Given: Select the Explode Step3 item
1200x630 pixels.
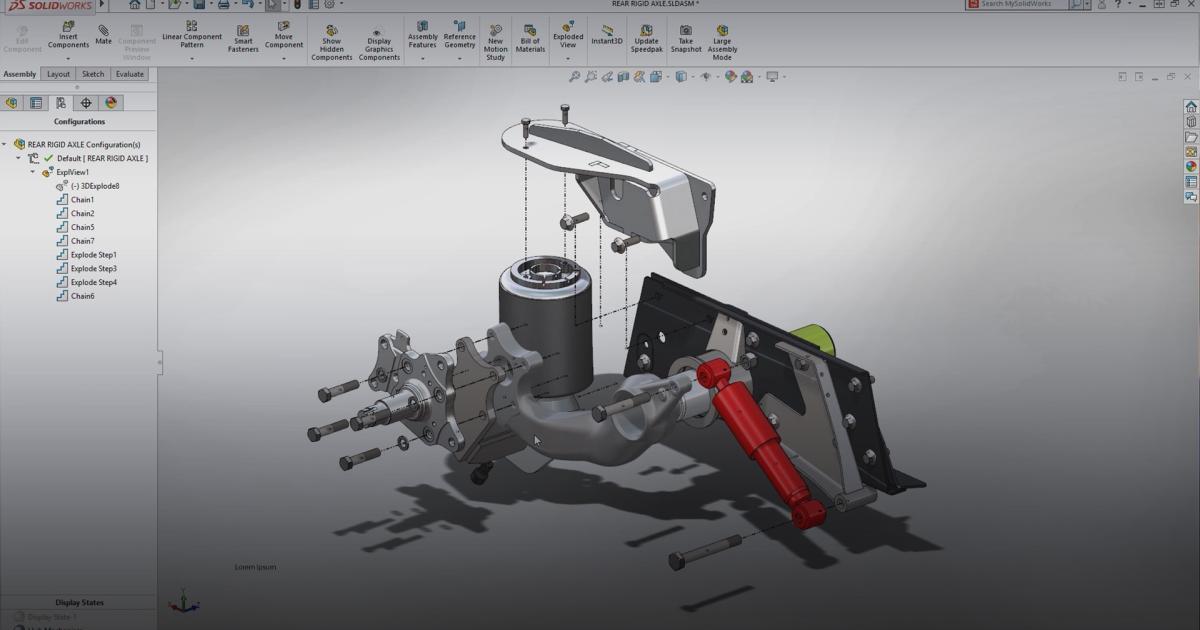Looking at the screenshot, I should tap(93, 269).
